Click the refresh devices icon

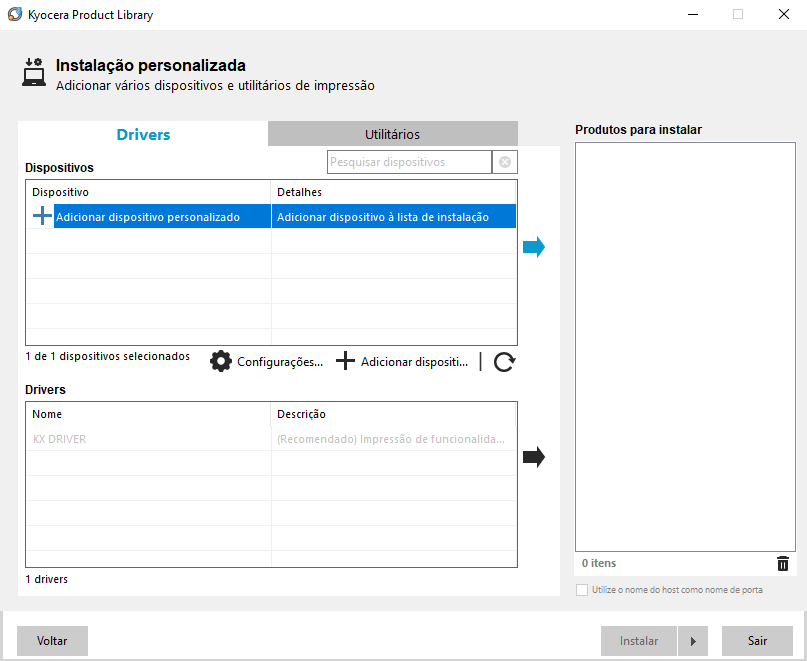click(x=504, y=362)
